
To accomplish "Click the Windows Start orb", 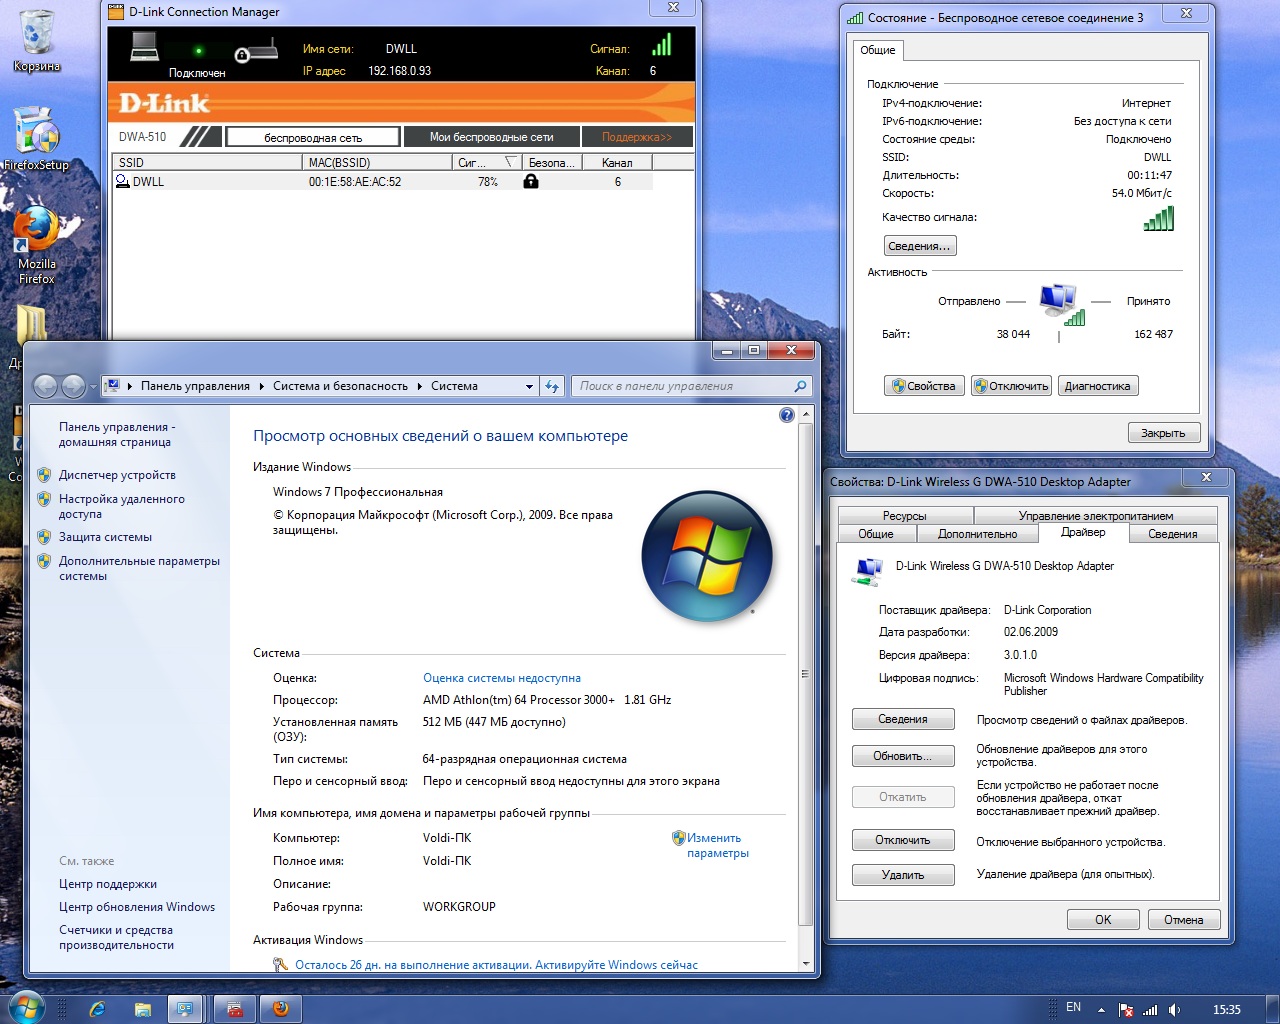I will click(26, 1008).
